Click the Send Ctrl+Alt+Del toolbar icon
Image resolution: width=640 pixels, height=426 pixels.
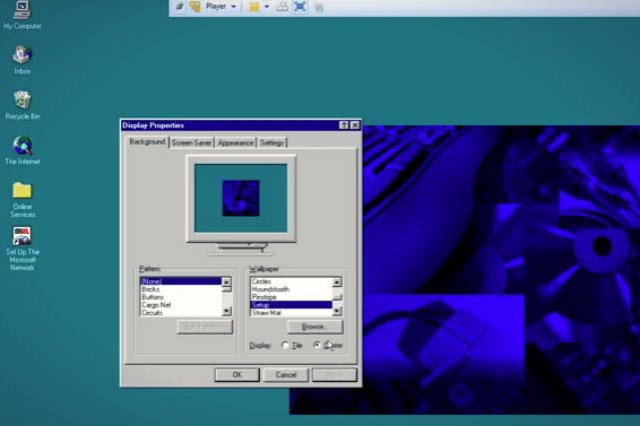(282, 7)
